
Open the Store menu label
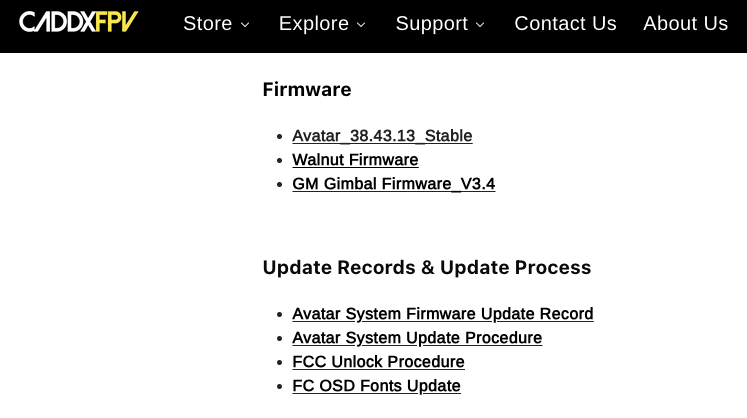tap(208, 23)
